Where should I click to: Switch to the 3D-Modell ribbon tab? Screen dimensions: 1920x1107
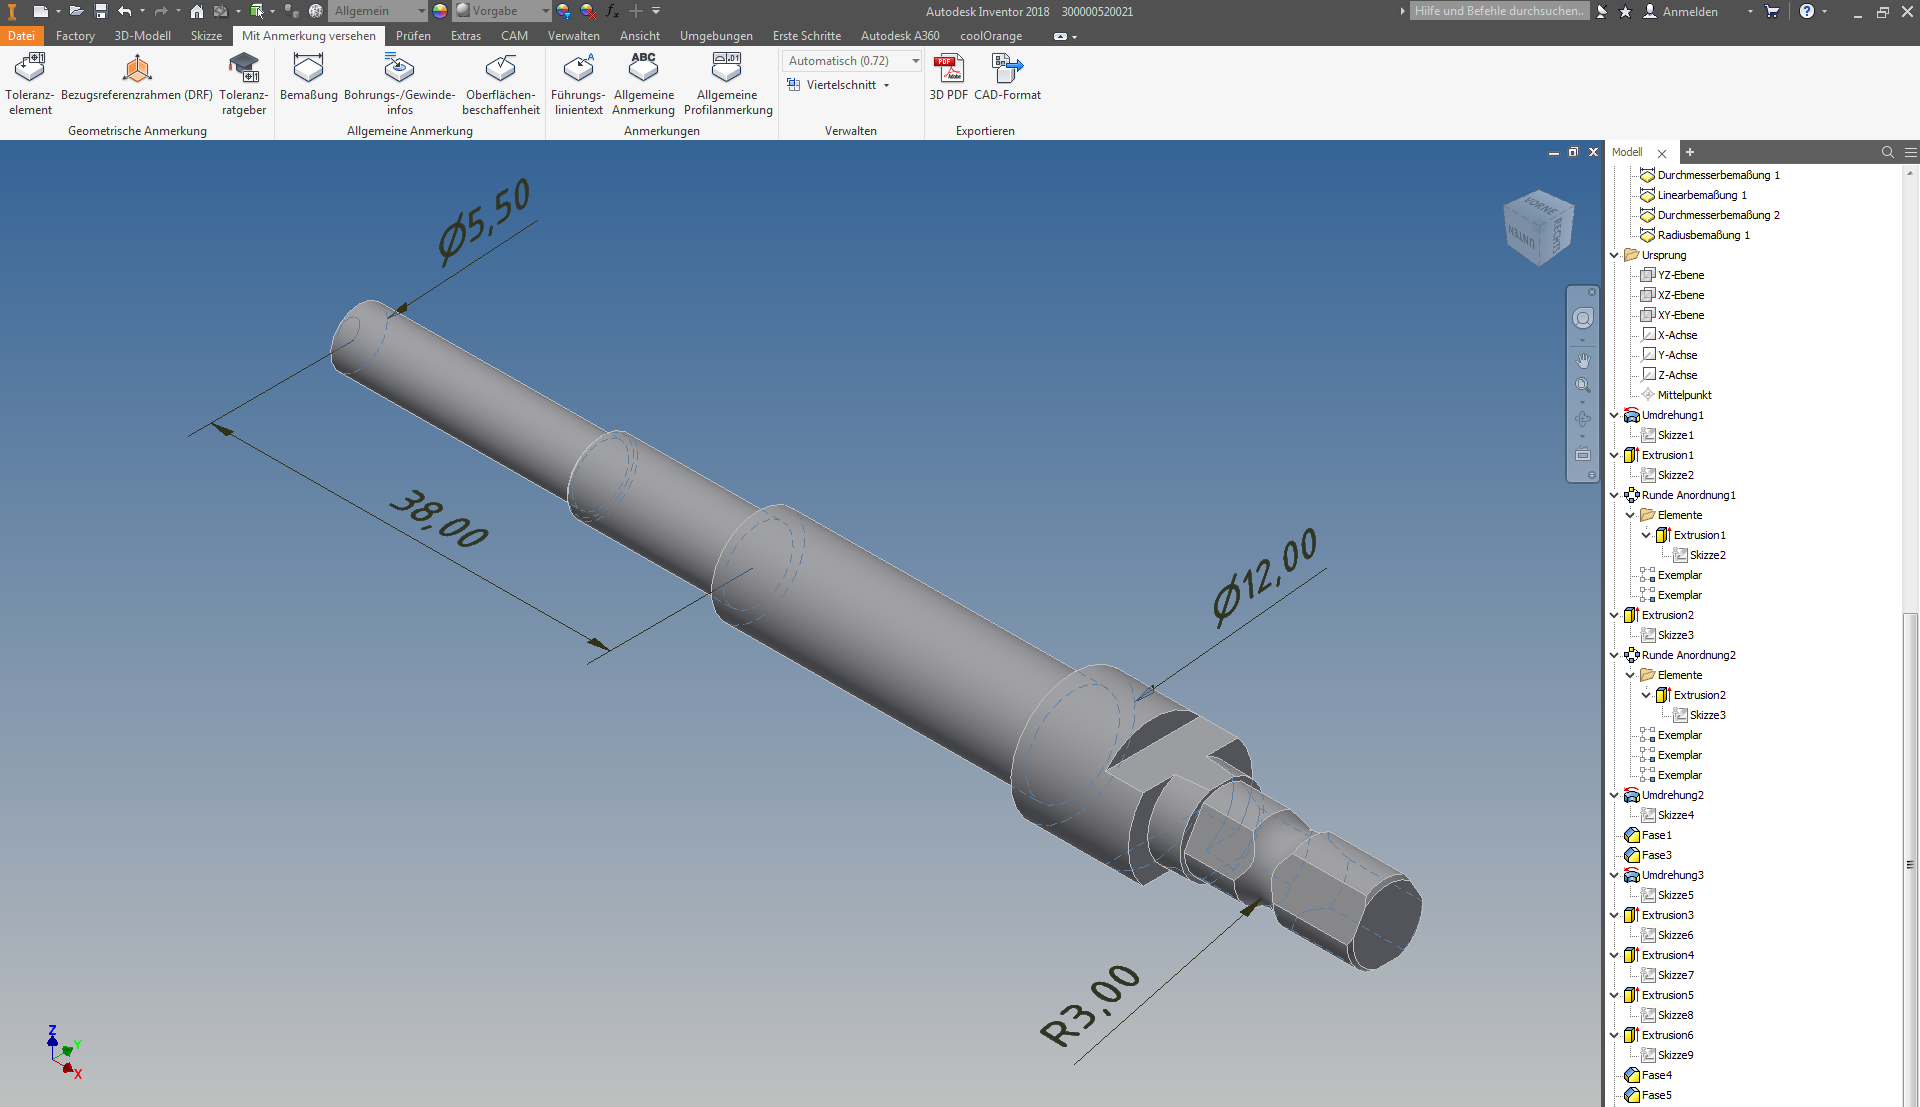tap(142, 36)
